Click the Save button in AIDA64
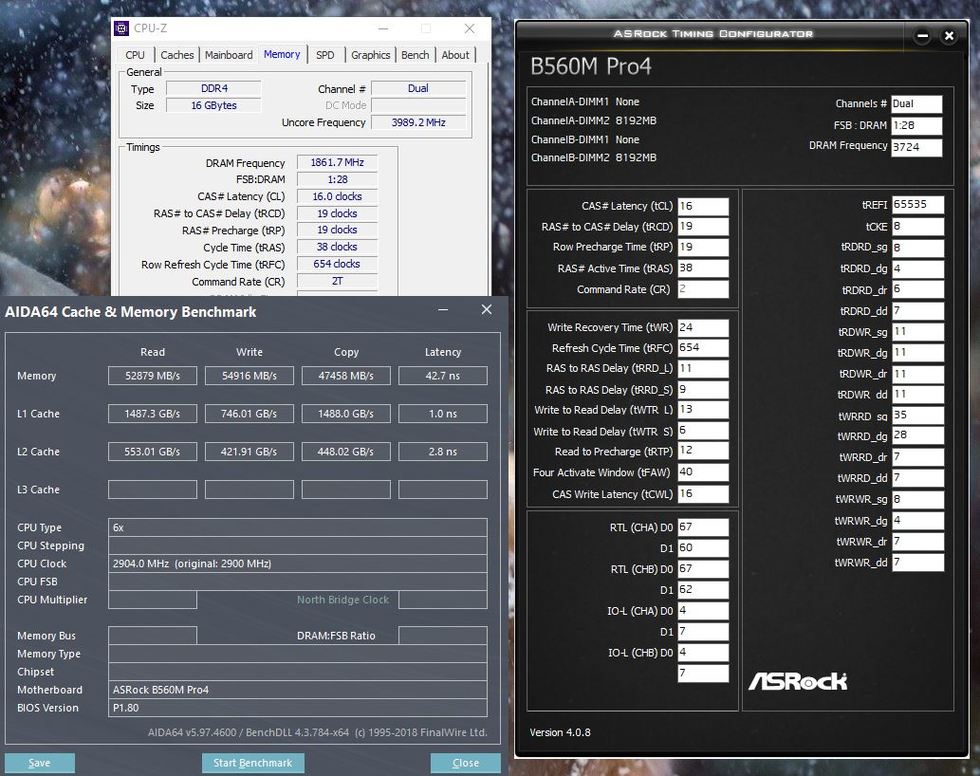This screenshot has width=980, height=776. pyautogui.click(x=40, y=763)
